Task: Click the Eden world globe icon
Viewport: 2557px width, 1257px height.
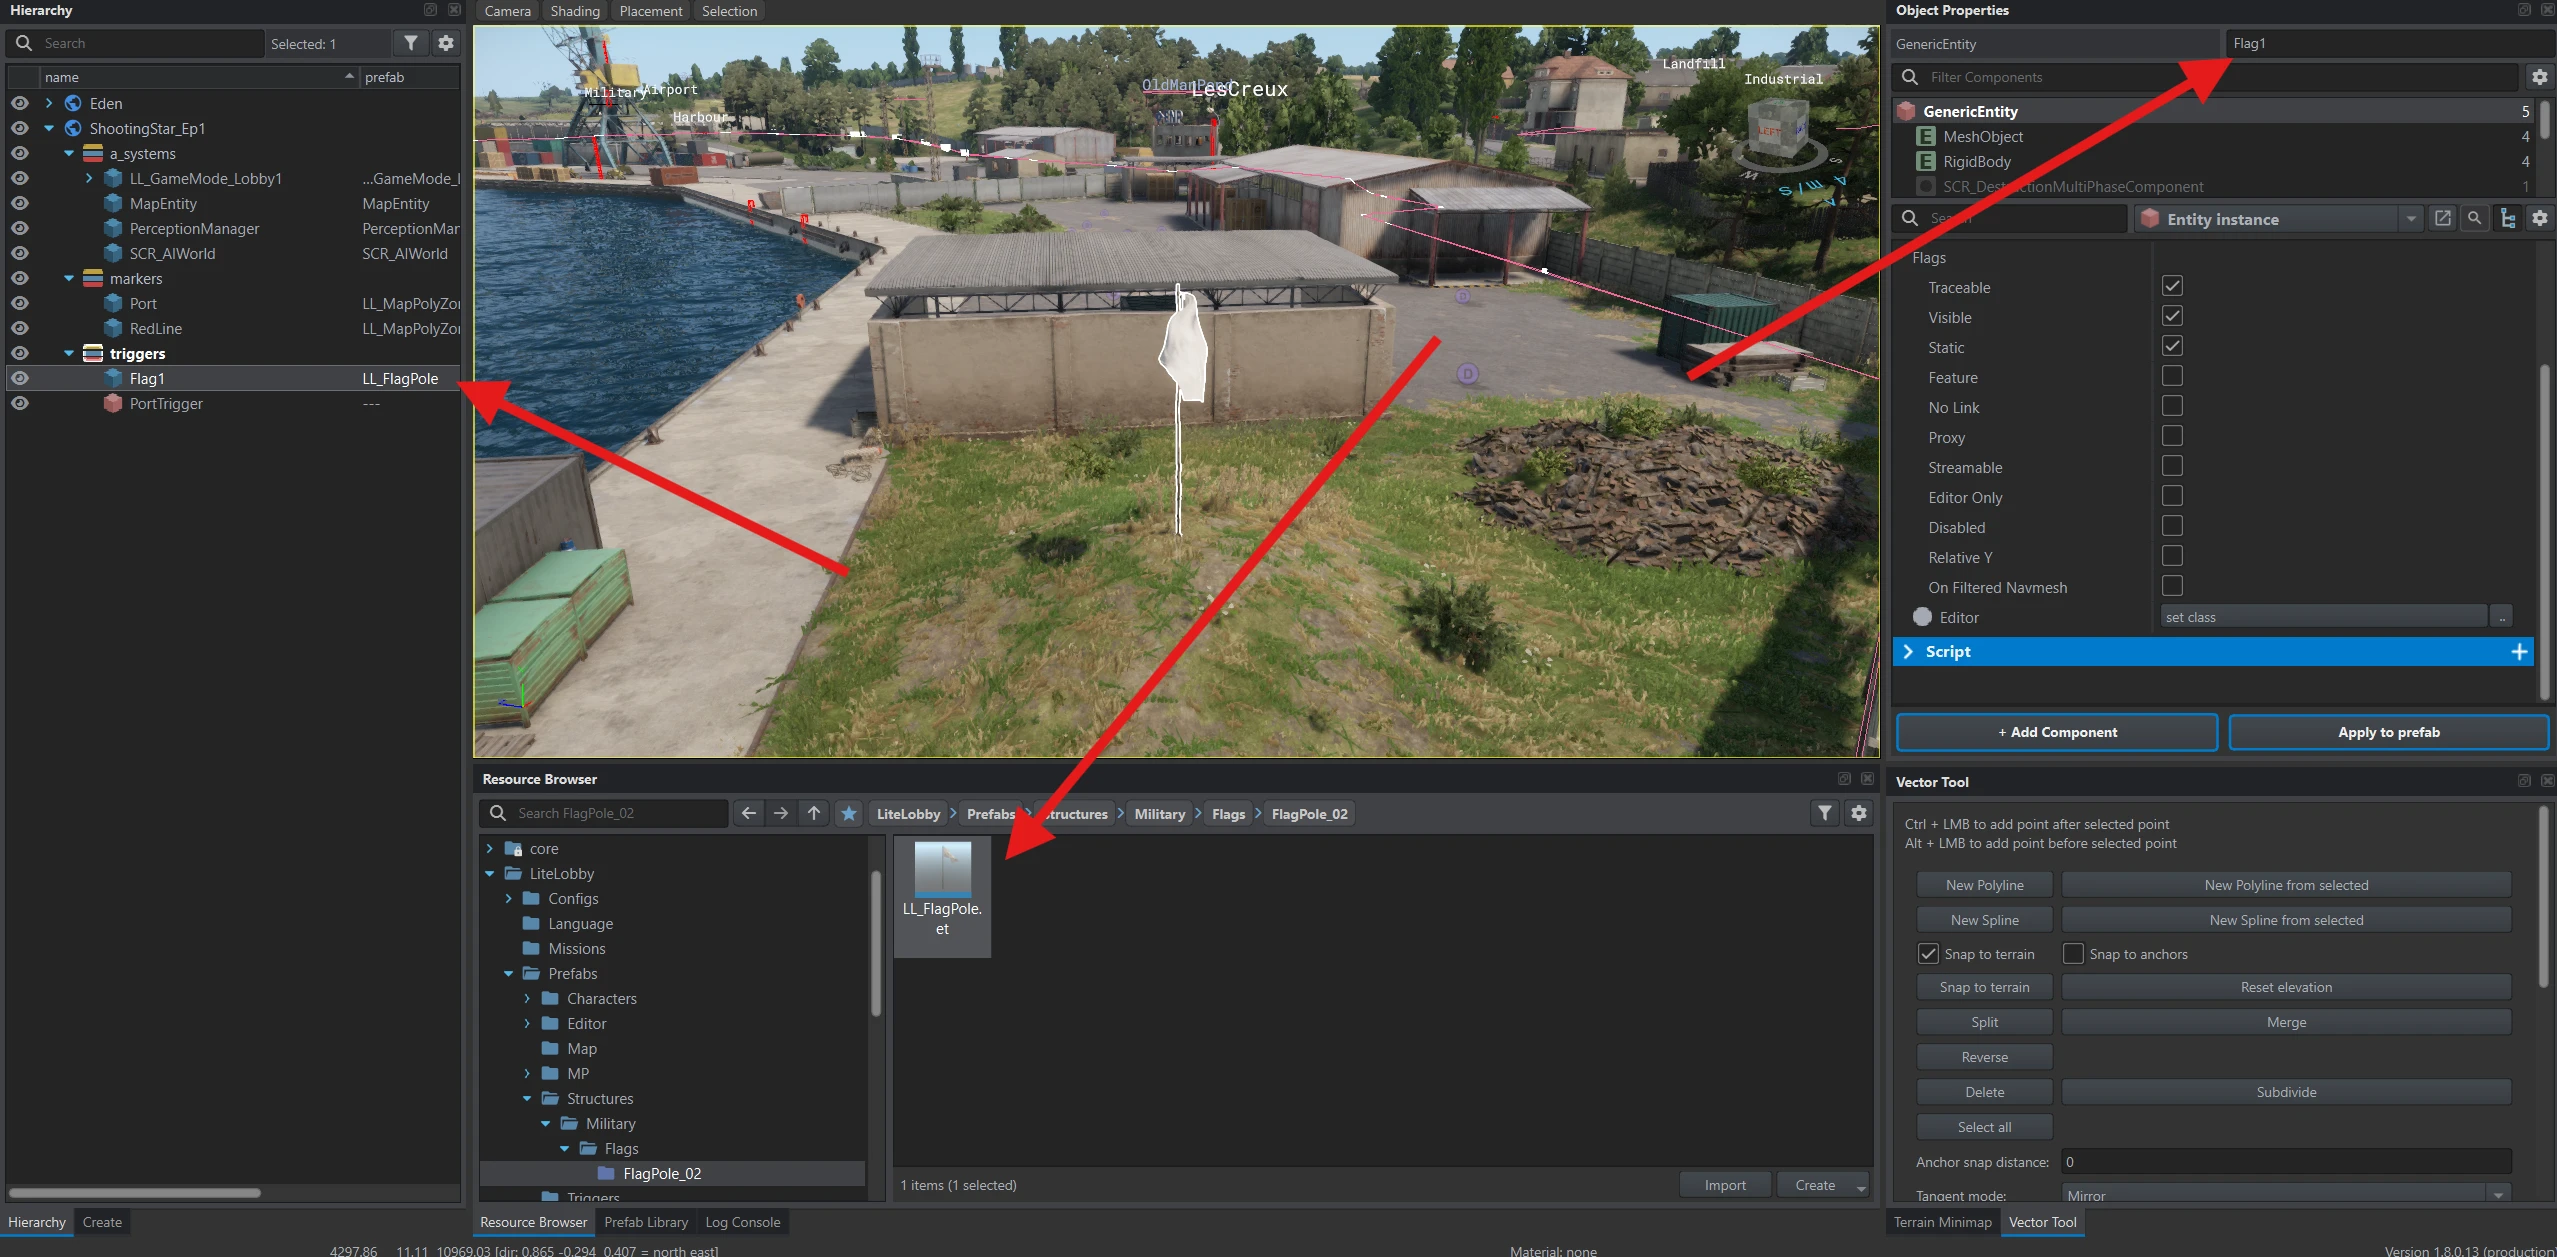Action: pos(73,104)
